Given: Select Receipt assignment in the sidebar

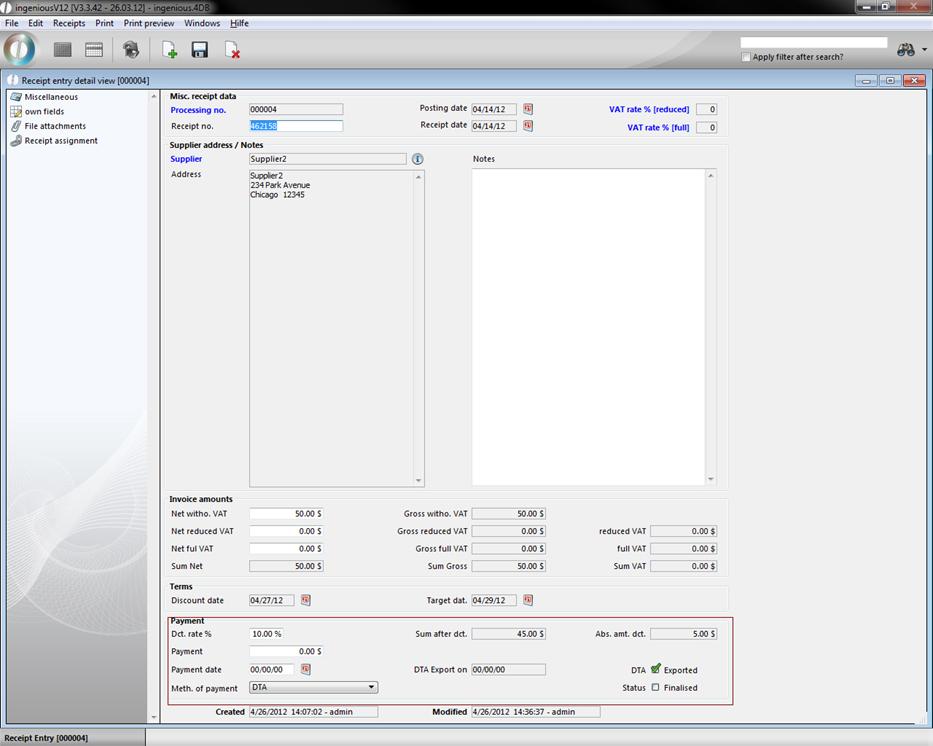Looking at the screenshot, I should click(61, 141).
